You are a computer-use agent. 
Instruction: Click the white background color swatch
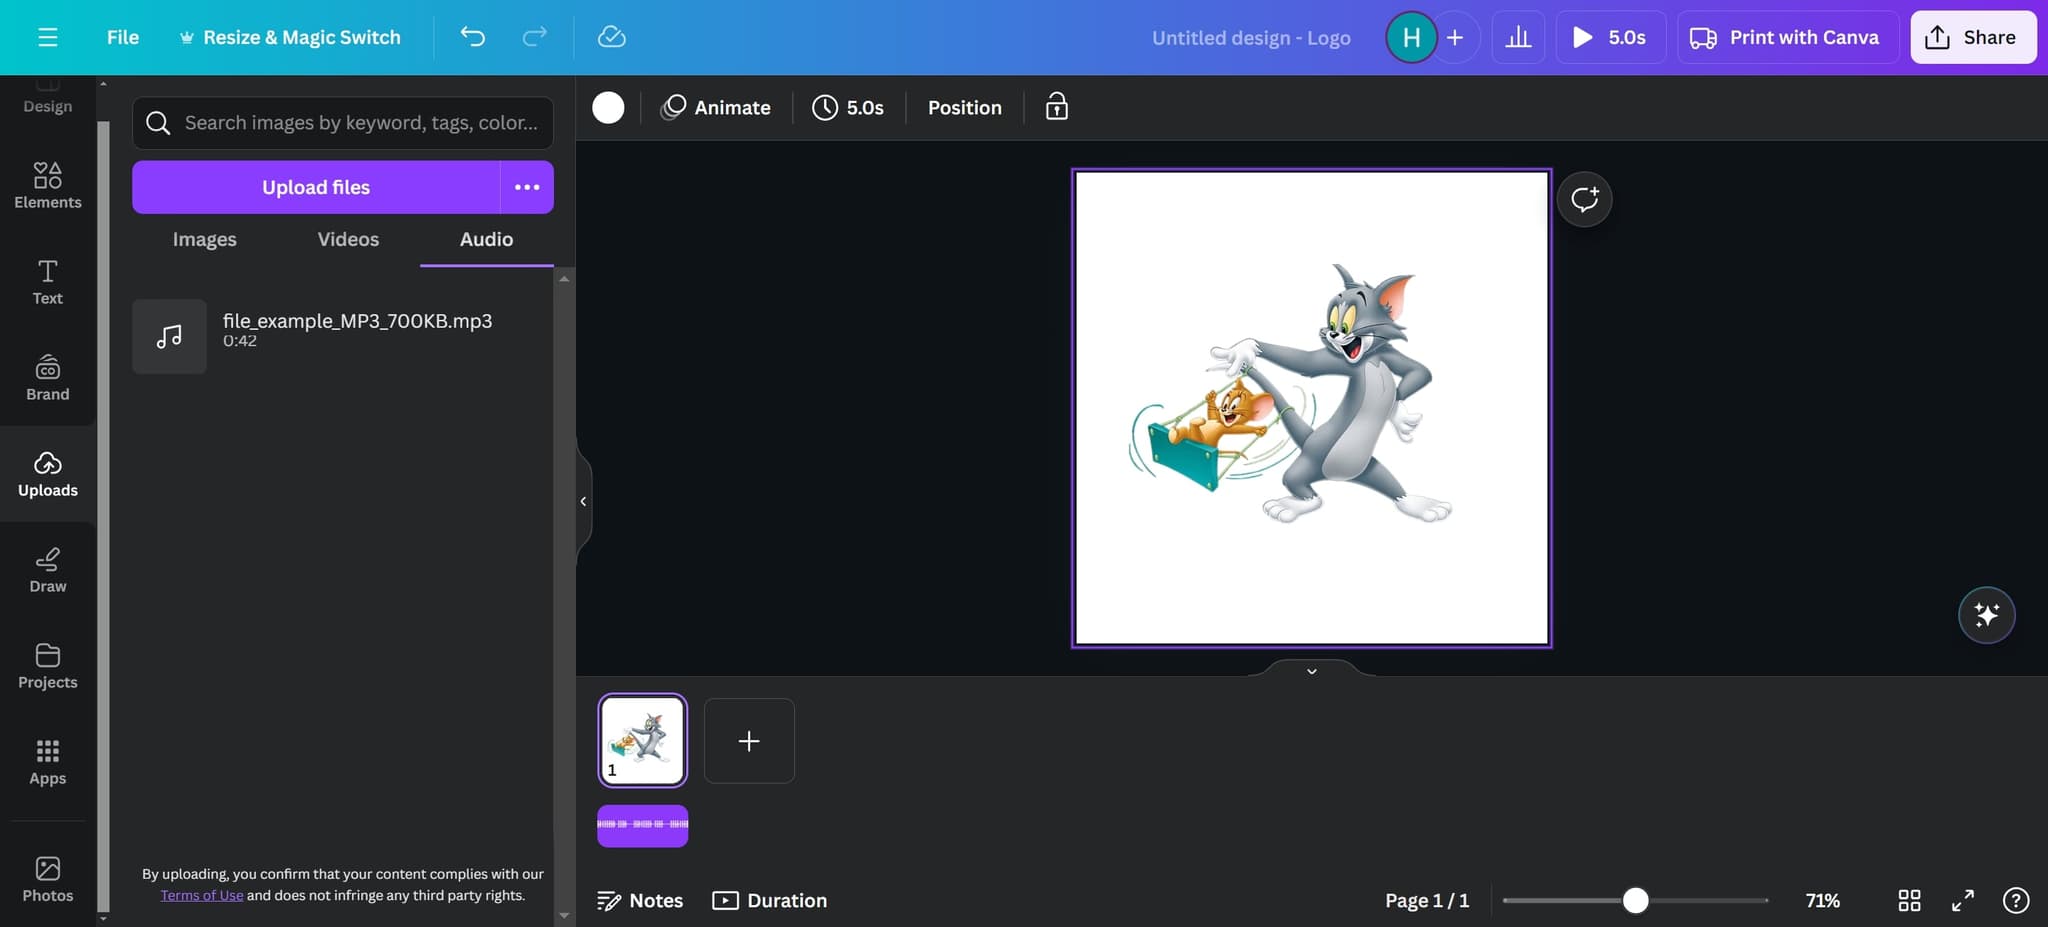click(x=608, y=107)
